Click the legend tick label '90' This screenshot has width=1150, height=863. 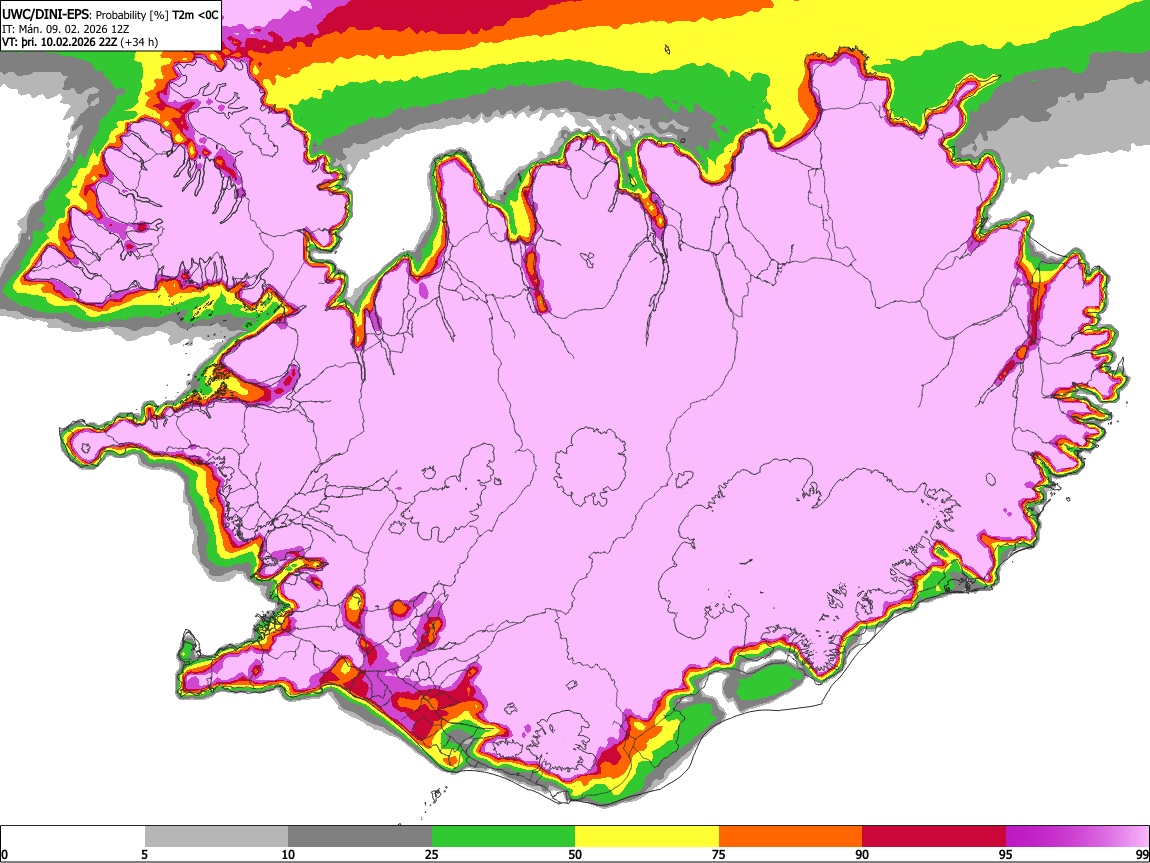(x=862, y=854)
